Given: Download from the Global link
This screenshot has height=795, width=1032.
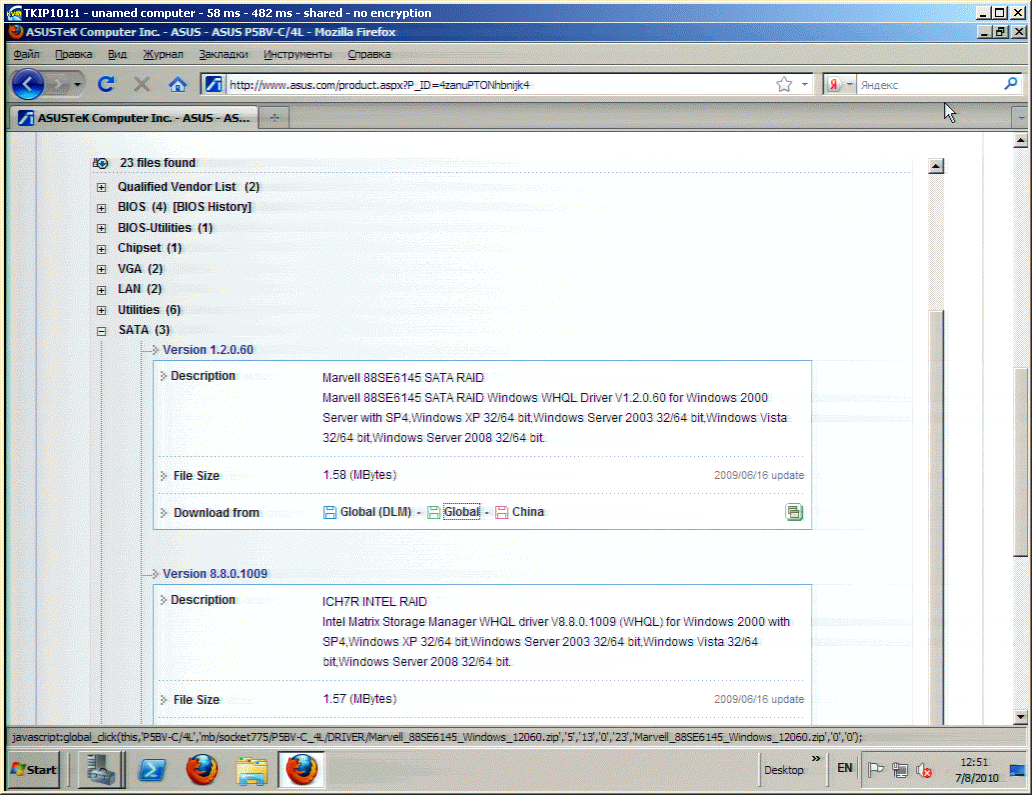Looking at the screenshot, I should 461,511.
